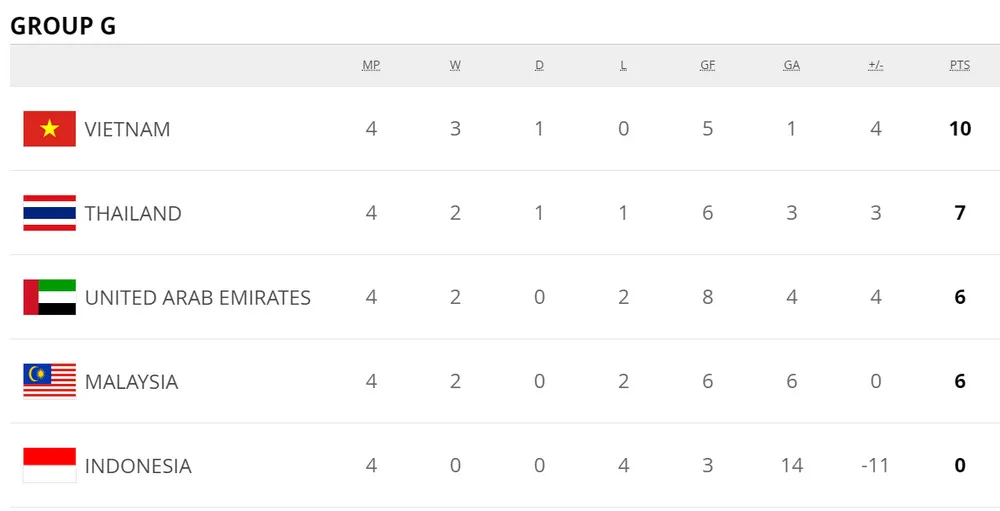Screen dimensions: 1000x511
Task: Open the THAILAND team link
Action: coord(133,213)
